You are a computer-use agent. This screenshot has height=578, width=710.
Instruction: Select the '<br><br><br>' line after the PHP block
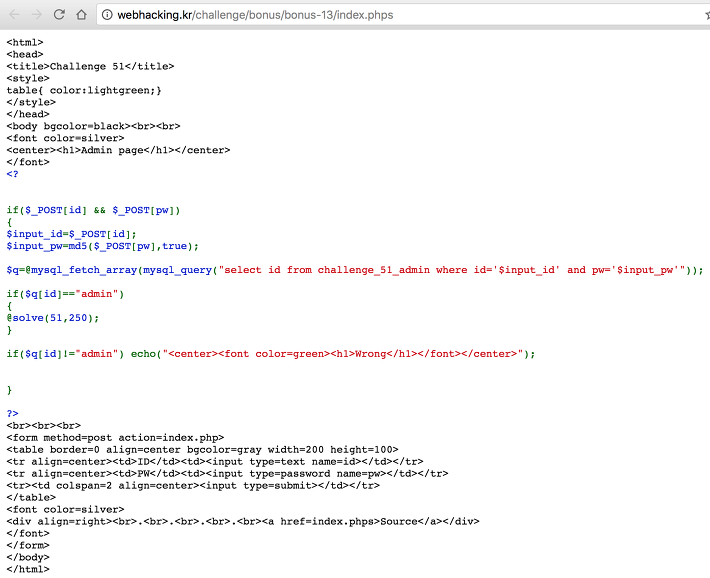[x=43, y=426]
